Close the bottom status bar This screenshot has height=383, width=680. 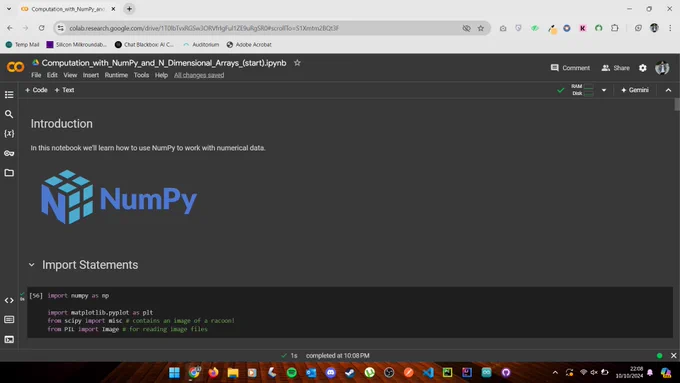click(x=673, y=355)
